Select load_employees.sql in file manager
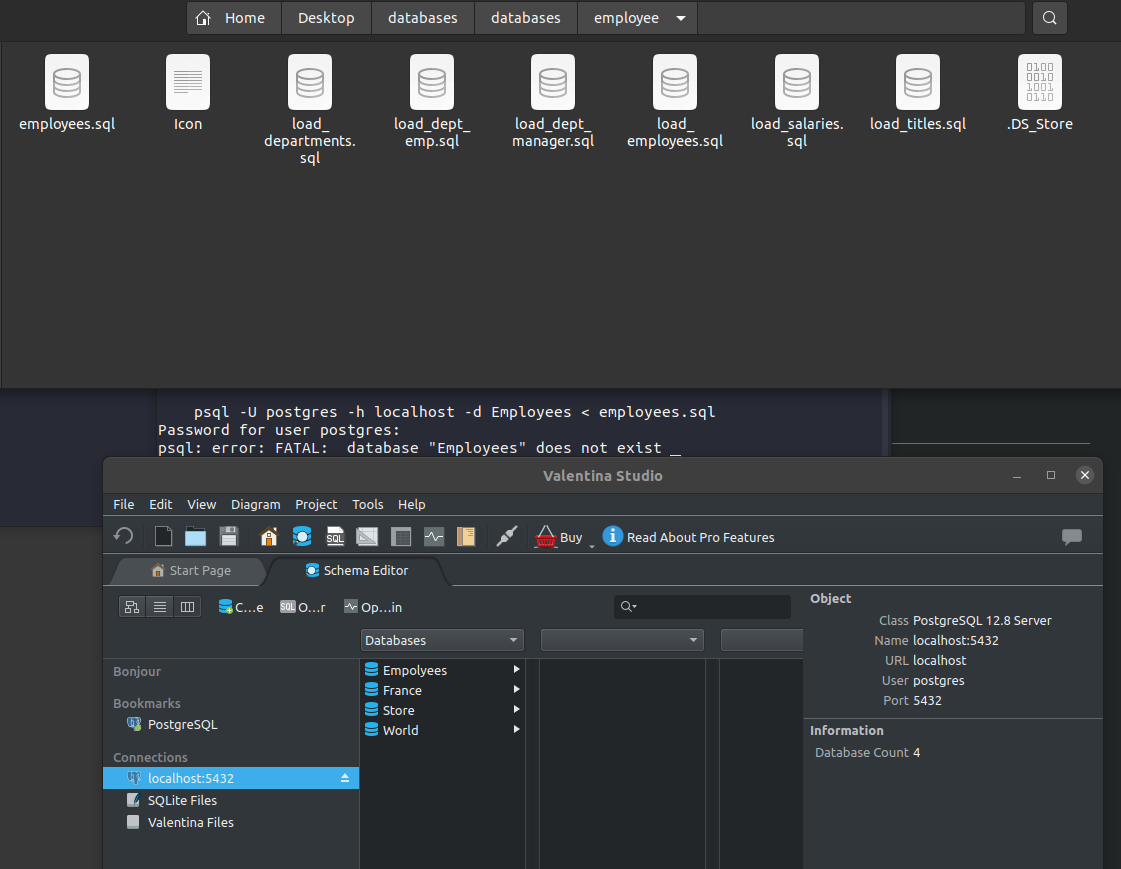Viewport: 1121px width, 869px height. click(x=675, y=101)
